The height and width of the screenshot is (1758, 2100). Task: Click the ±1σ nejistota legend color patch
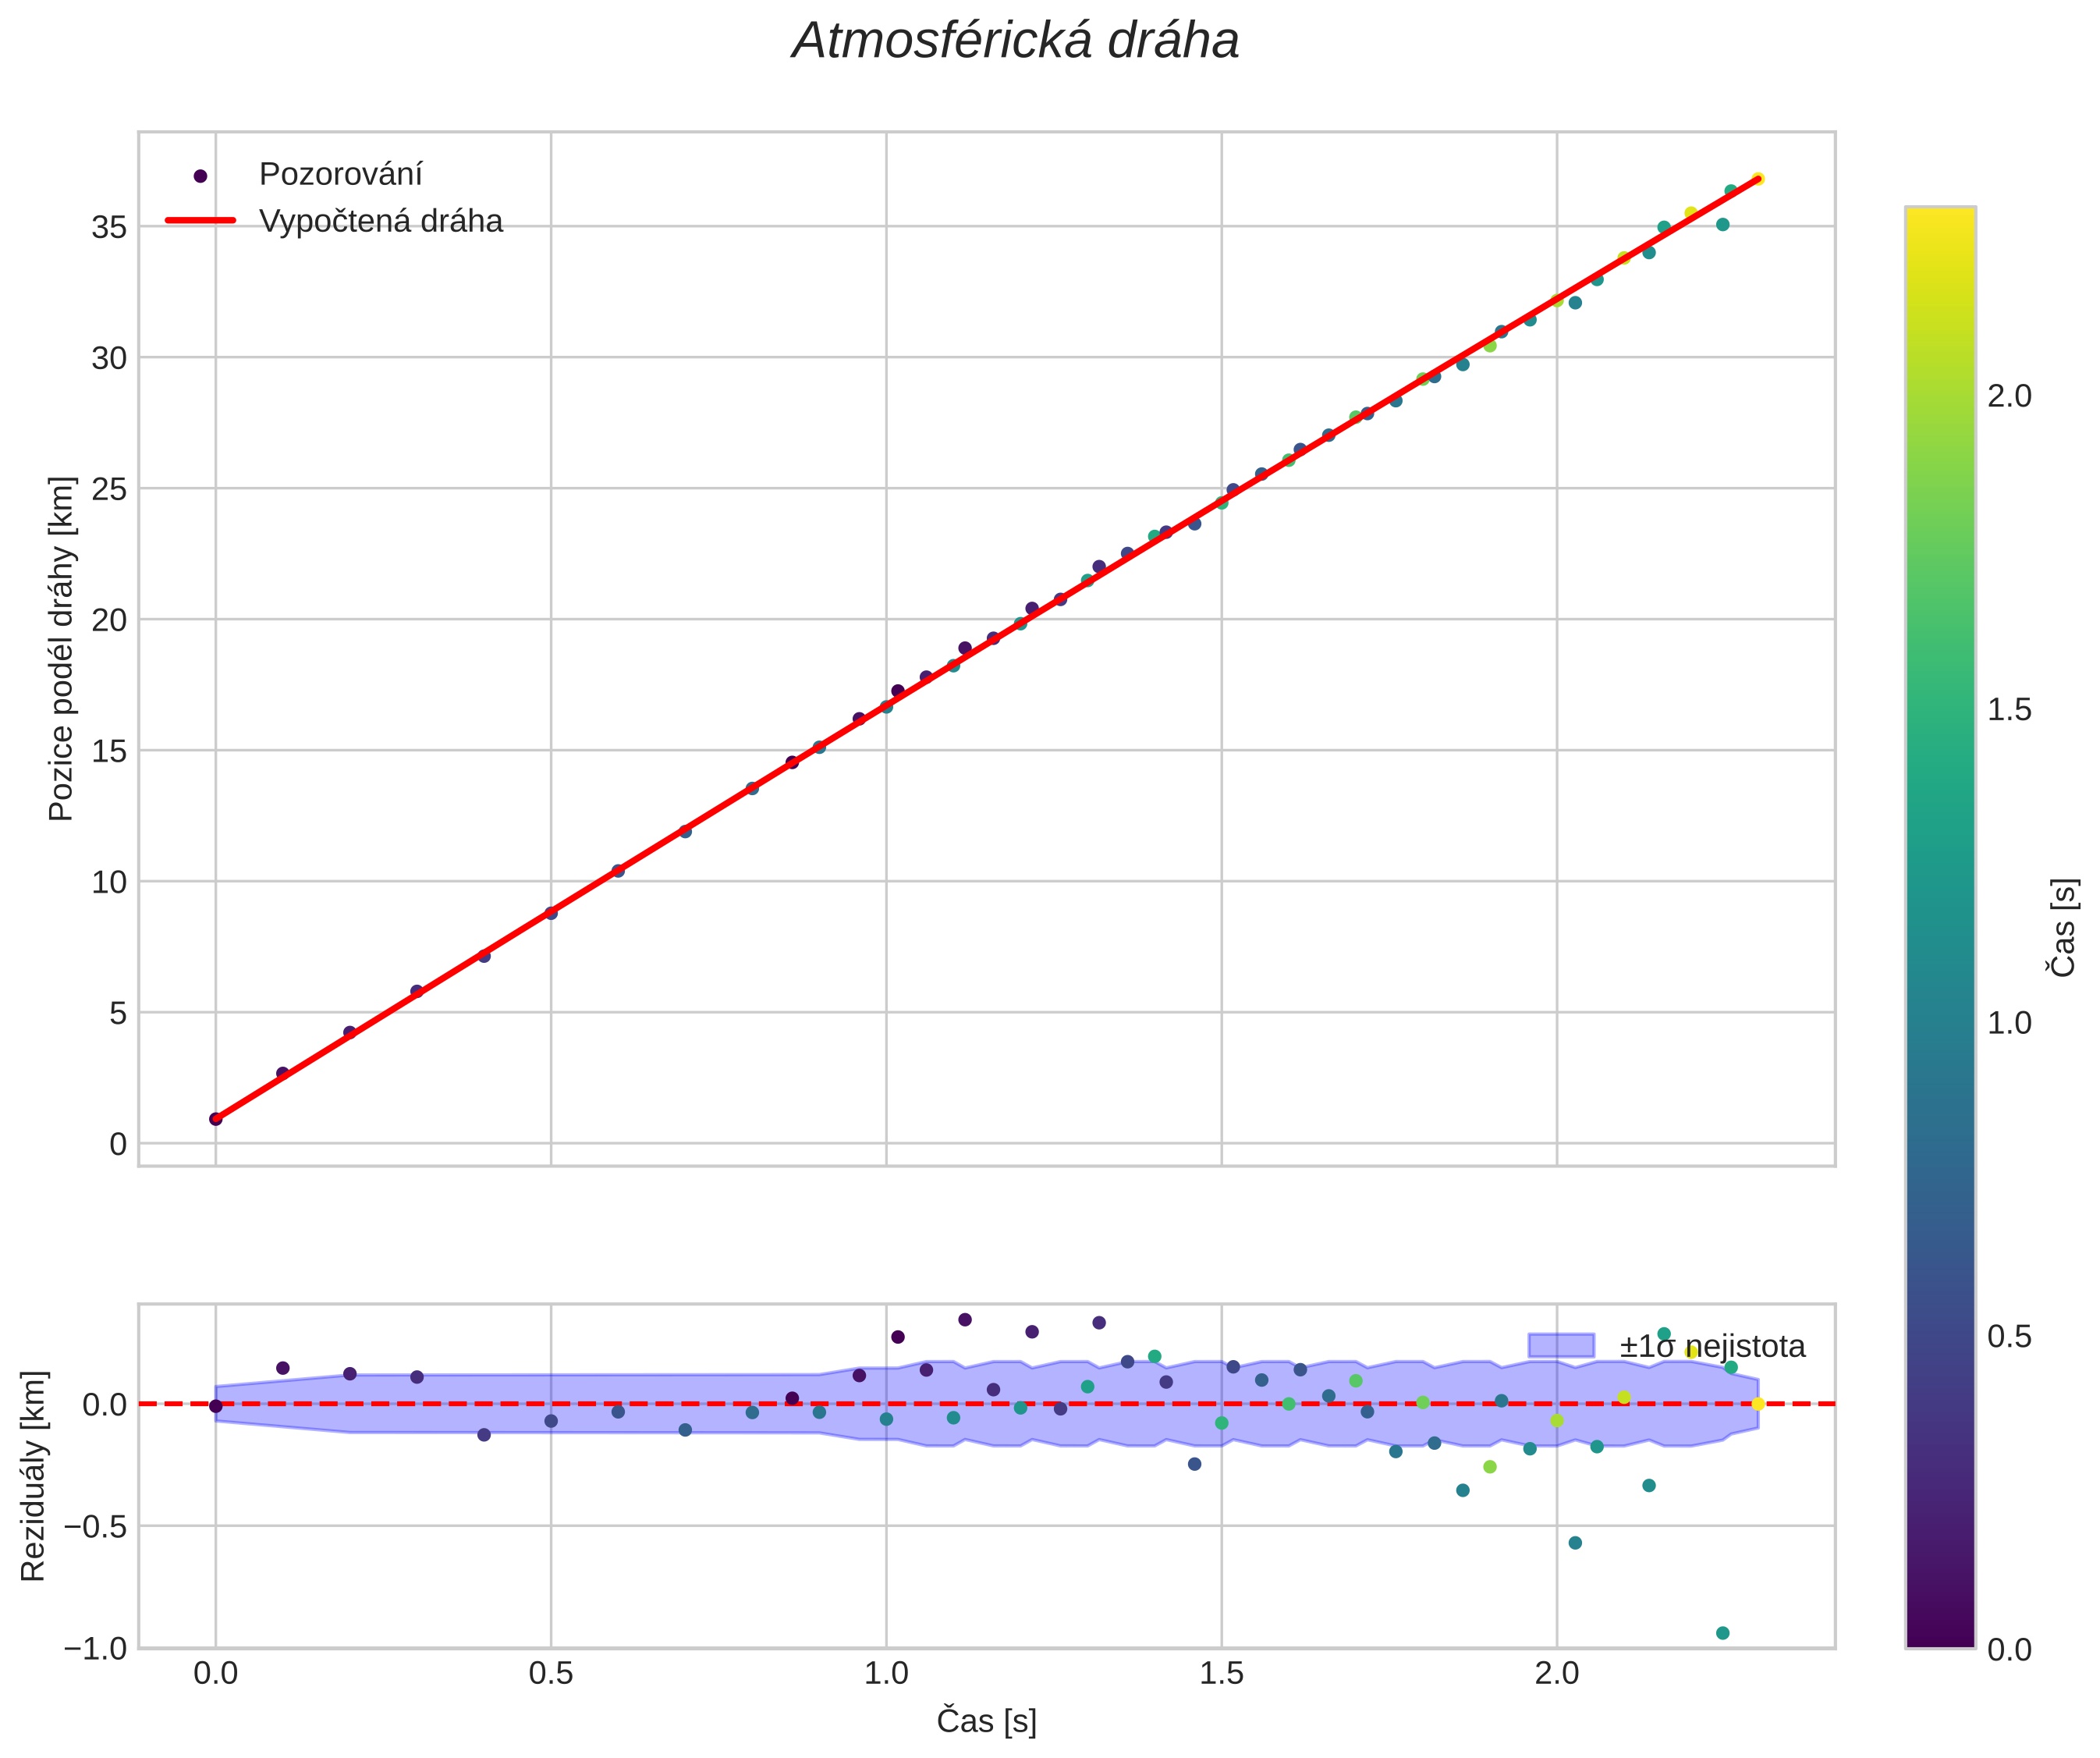click(x=1560, y=1345)
